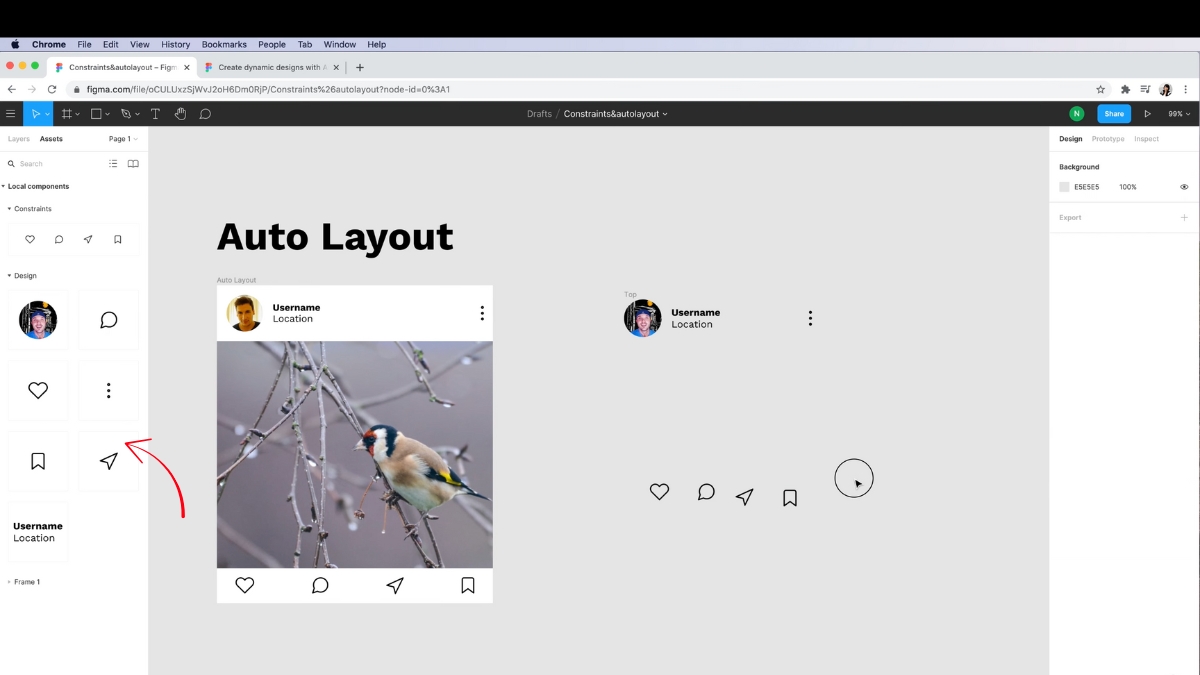Open the team library book icon

click(133, 164)
